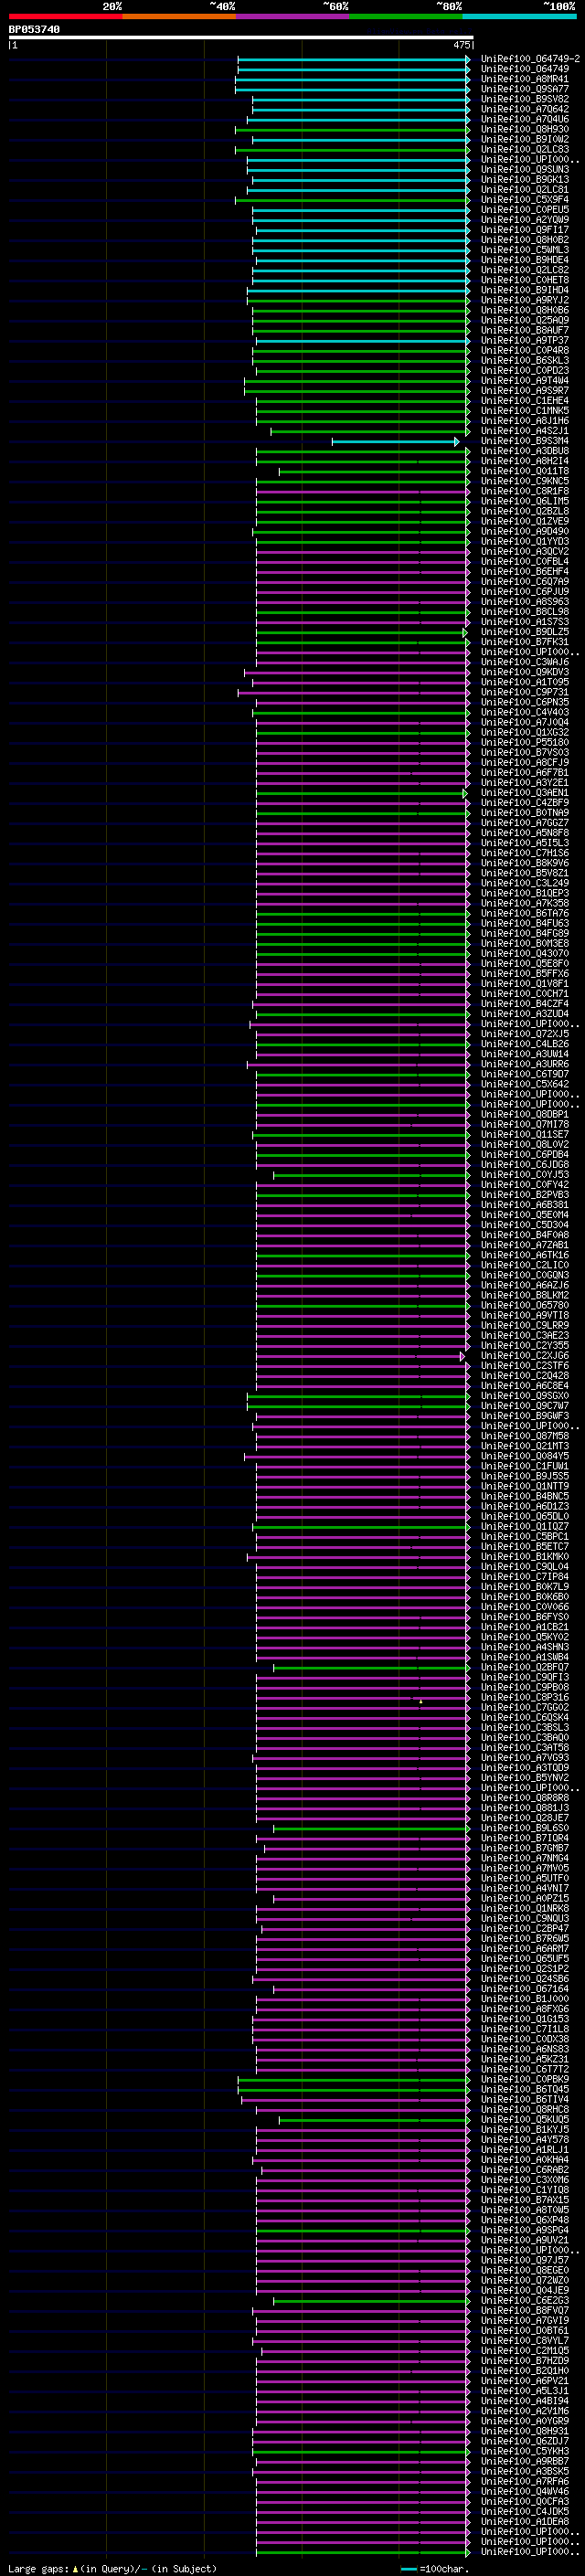Viewport: 585px width, 2576px height.
Task: Select the UniRef100_B9GWF3 label
Action: pos(525,1416)
